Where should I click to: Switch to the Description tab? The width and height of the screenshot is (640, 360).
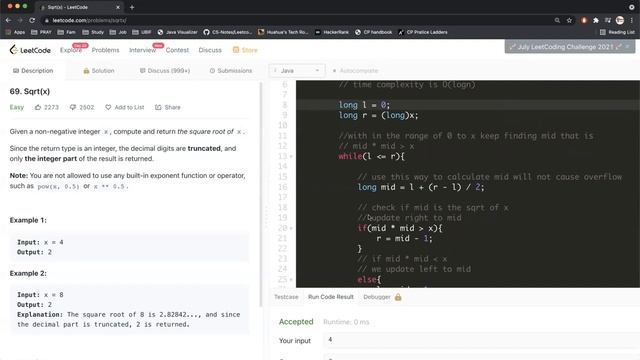(33, 71)
